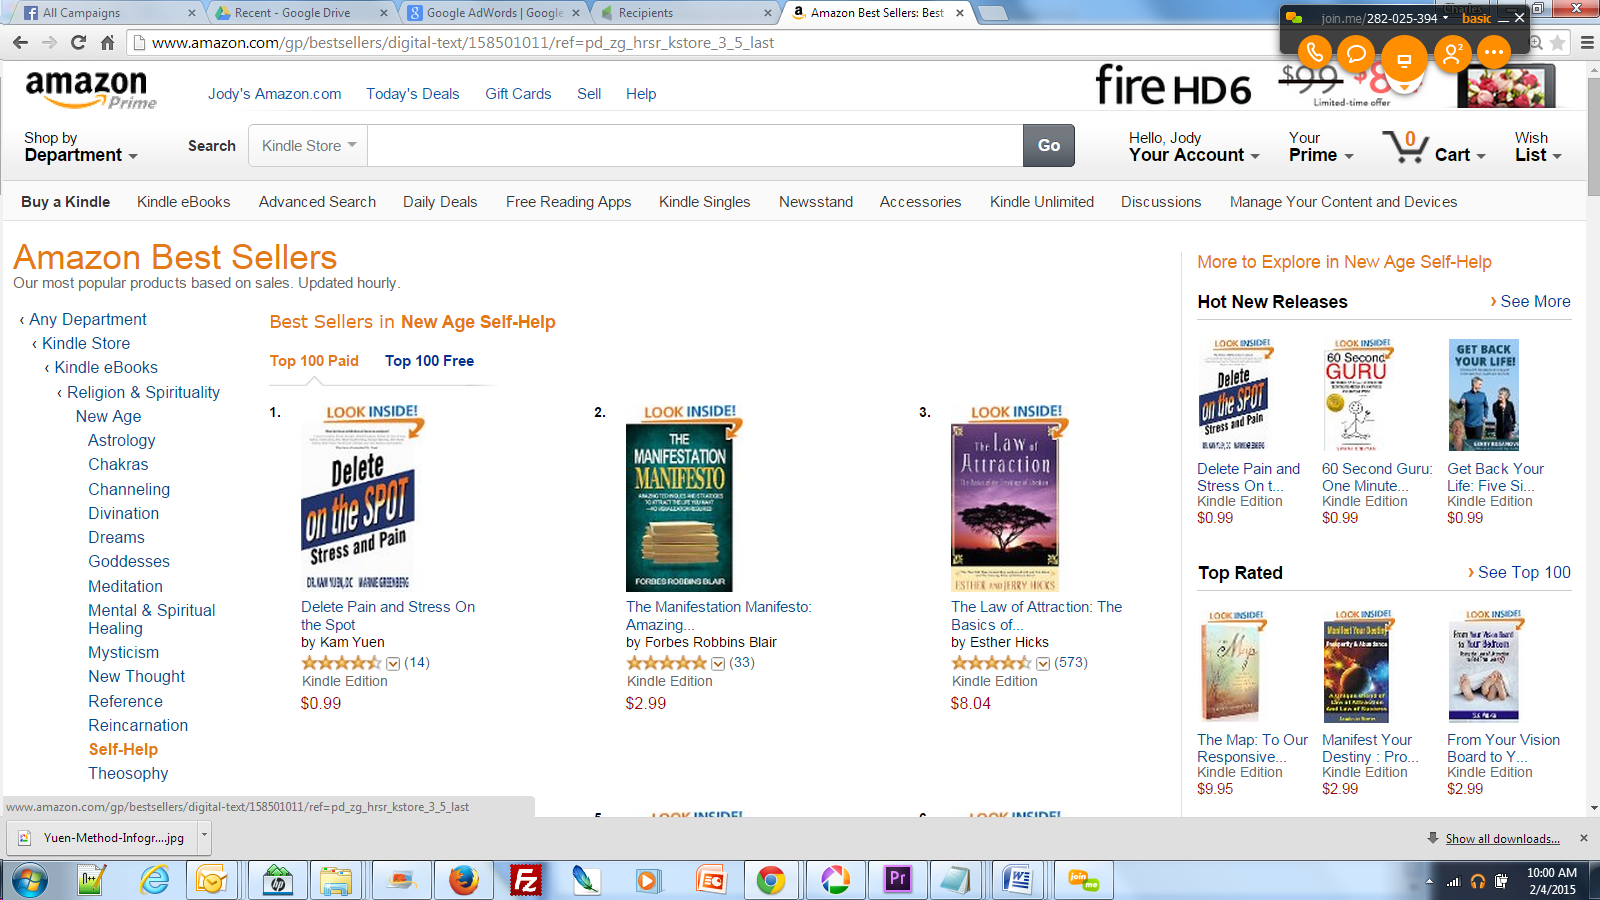Click the Amazon Prime logo
Screen dimensions: 1600x900
coord(90,90)
